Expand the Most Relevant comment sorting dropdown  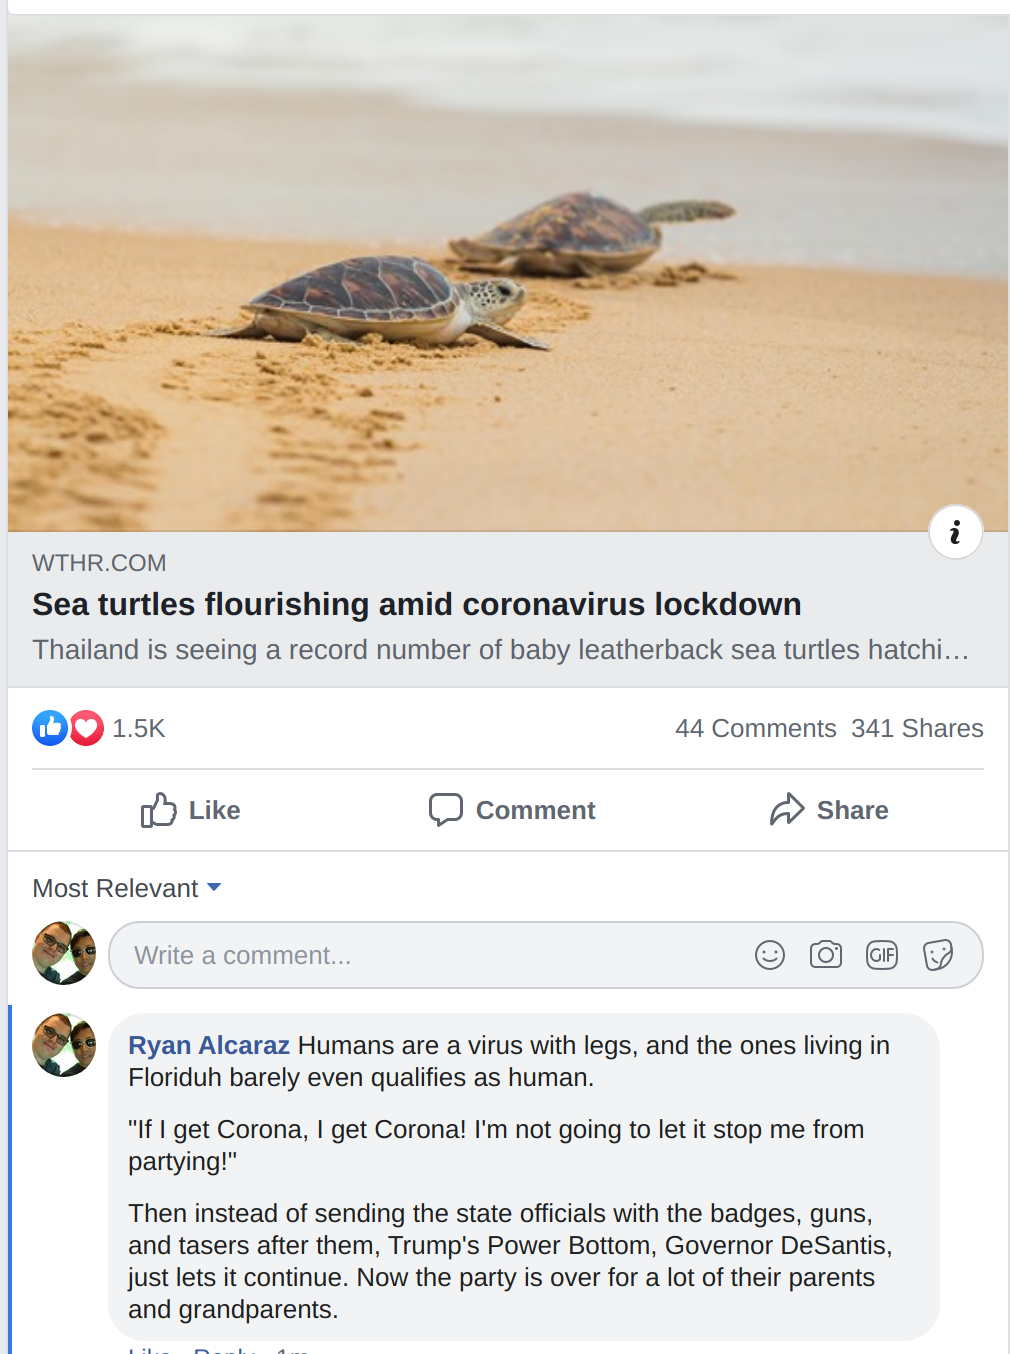click(x=127, y=888)
